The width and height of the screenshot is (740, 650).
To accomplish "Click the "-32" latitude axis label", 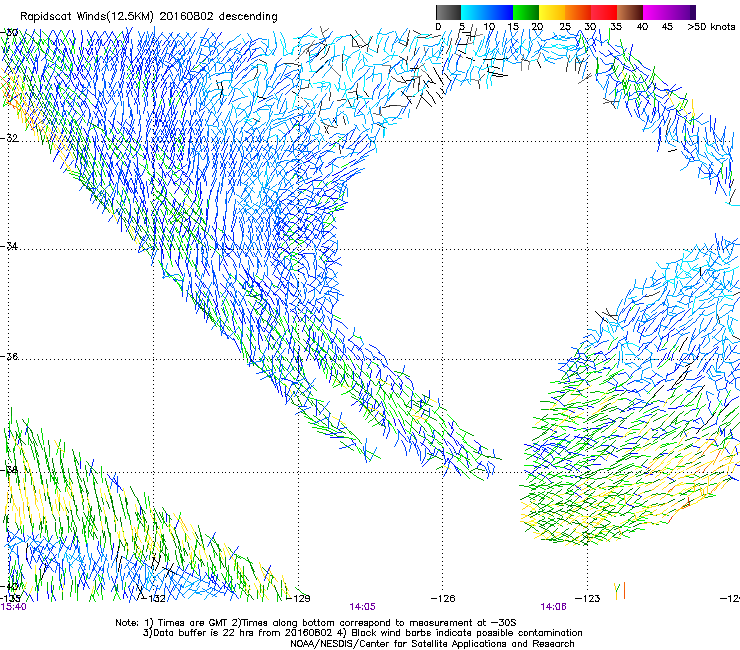I will click(9, 138).
